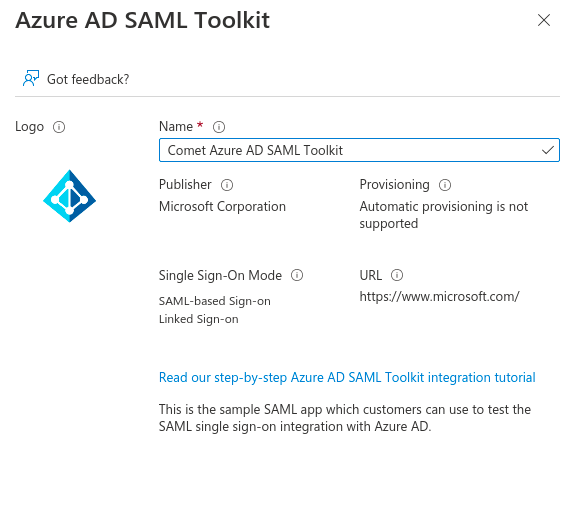570x510 pixels.
Task: Click the Name field info icon
Action: [x=219, y=127]
